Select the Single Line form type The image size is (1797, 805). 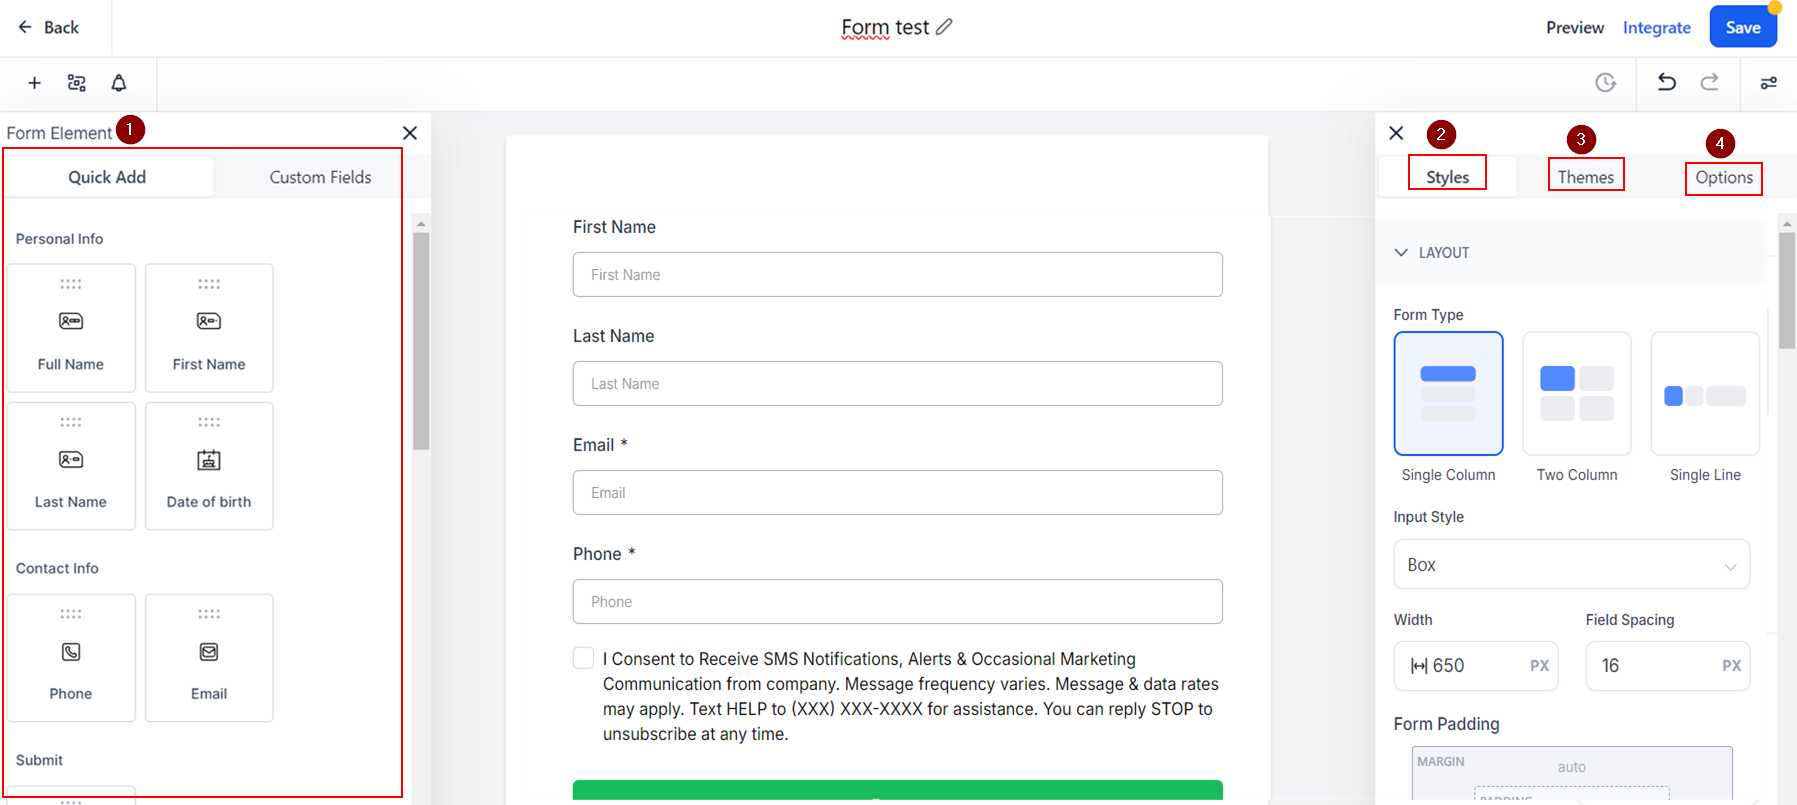(1704, 394)
